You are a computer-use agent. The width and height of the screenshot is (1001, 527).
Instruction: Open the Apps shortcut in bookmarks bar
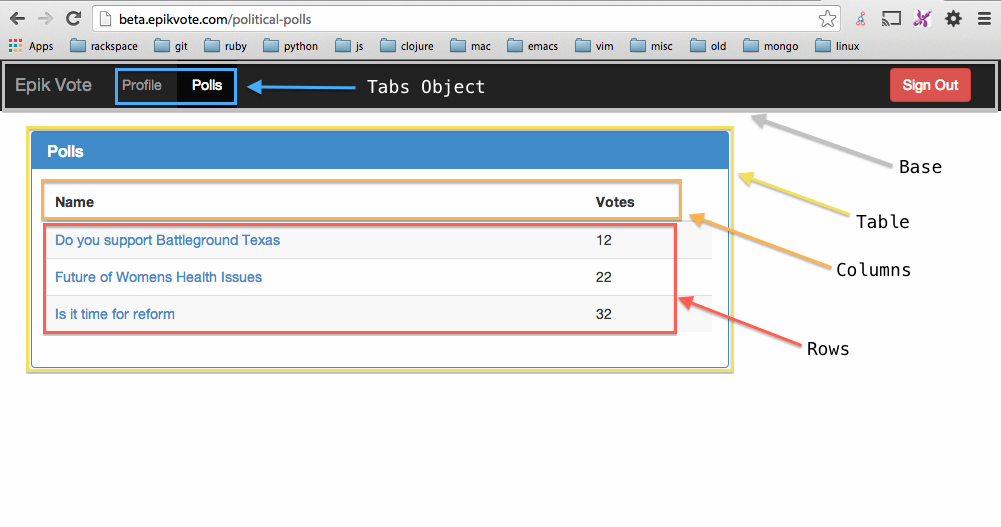31,46
